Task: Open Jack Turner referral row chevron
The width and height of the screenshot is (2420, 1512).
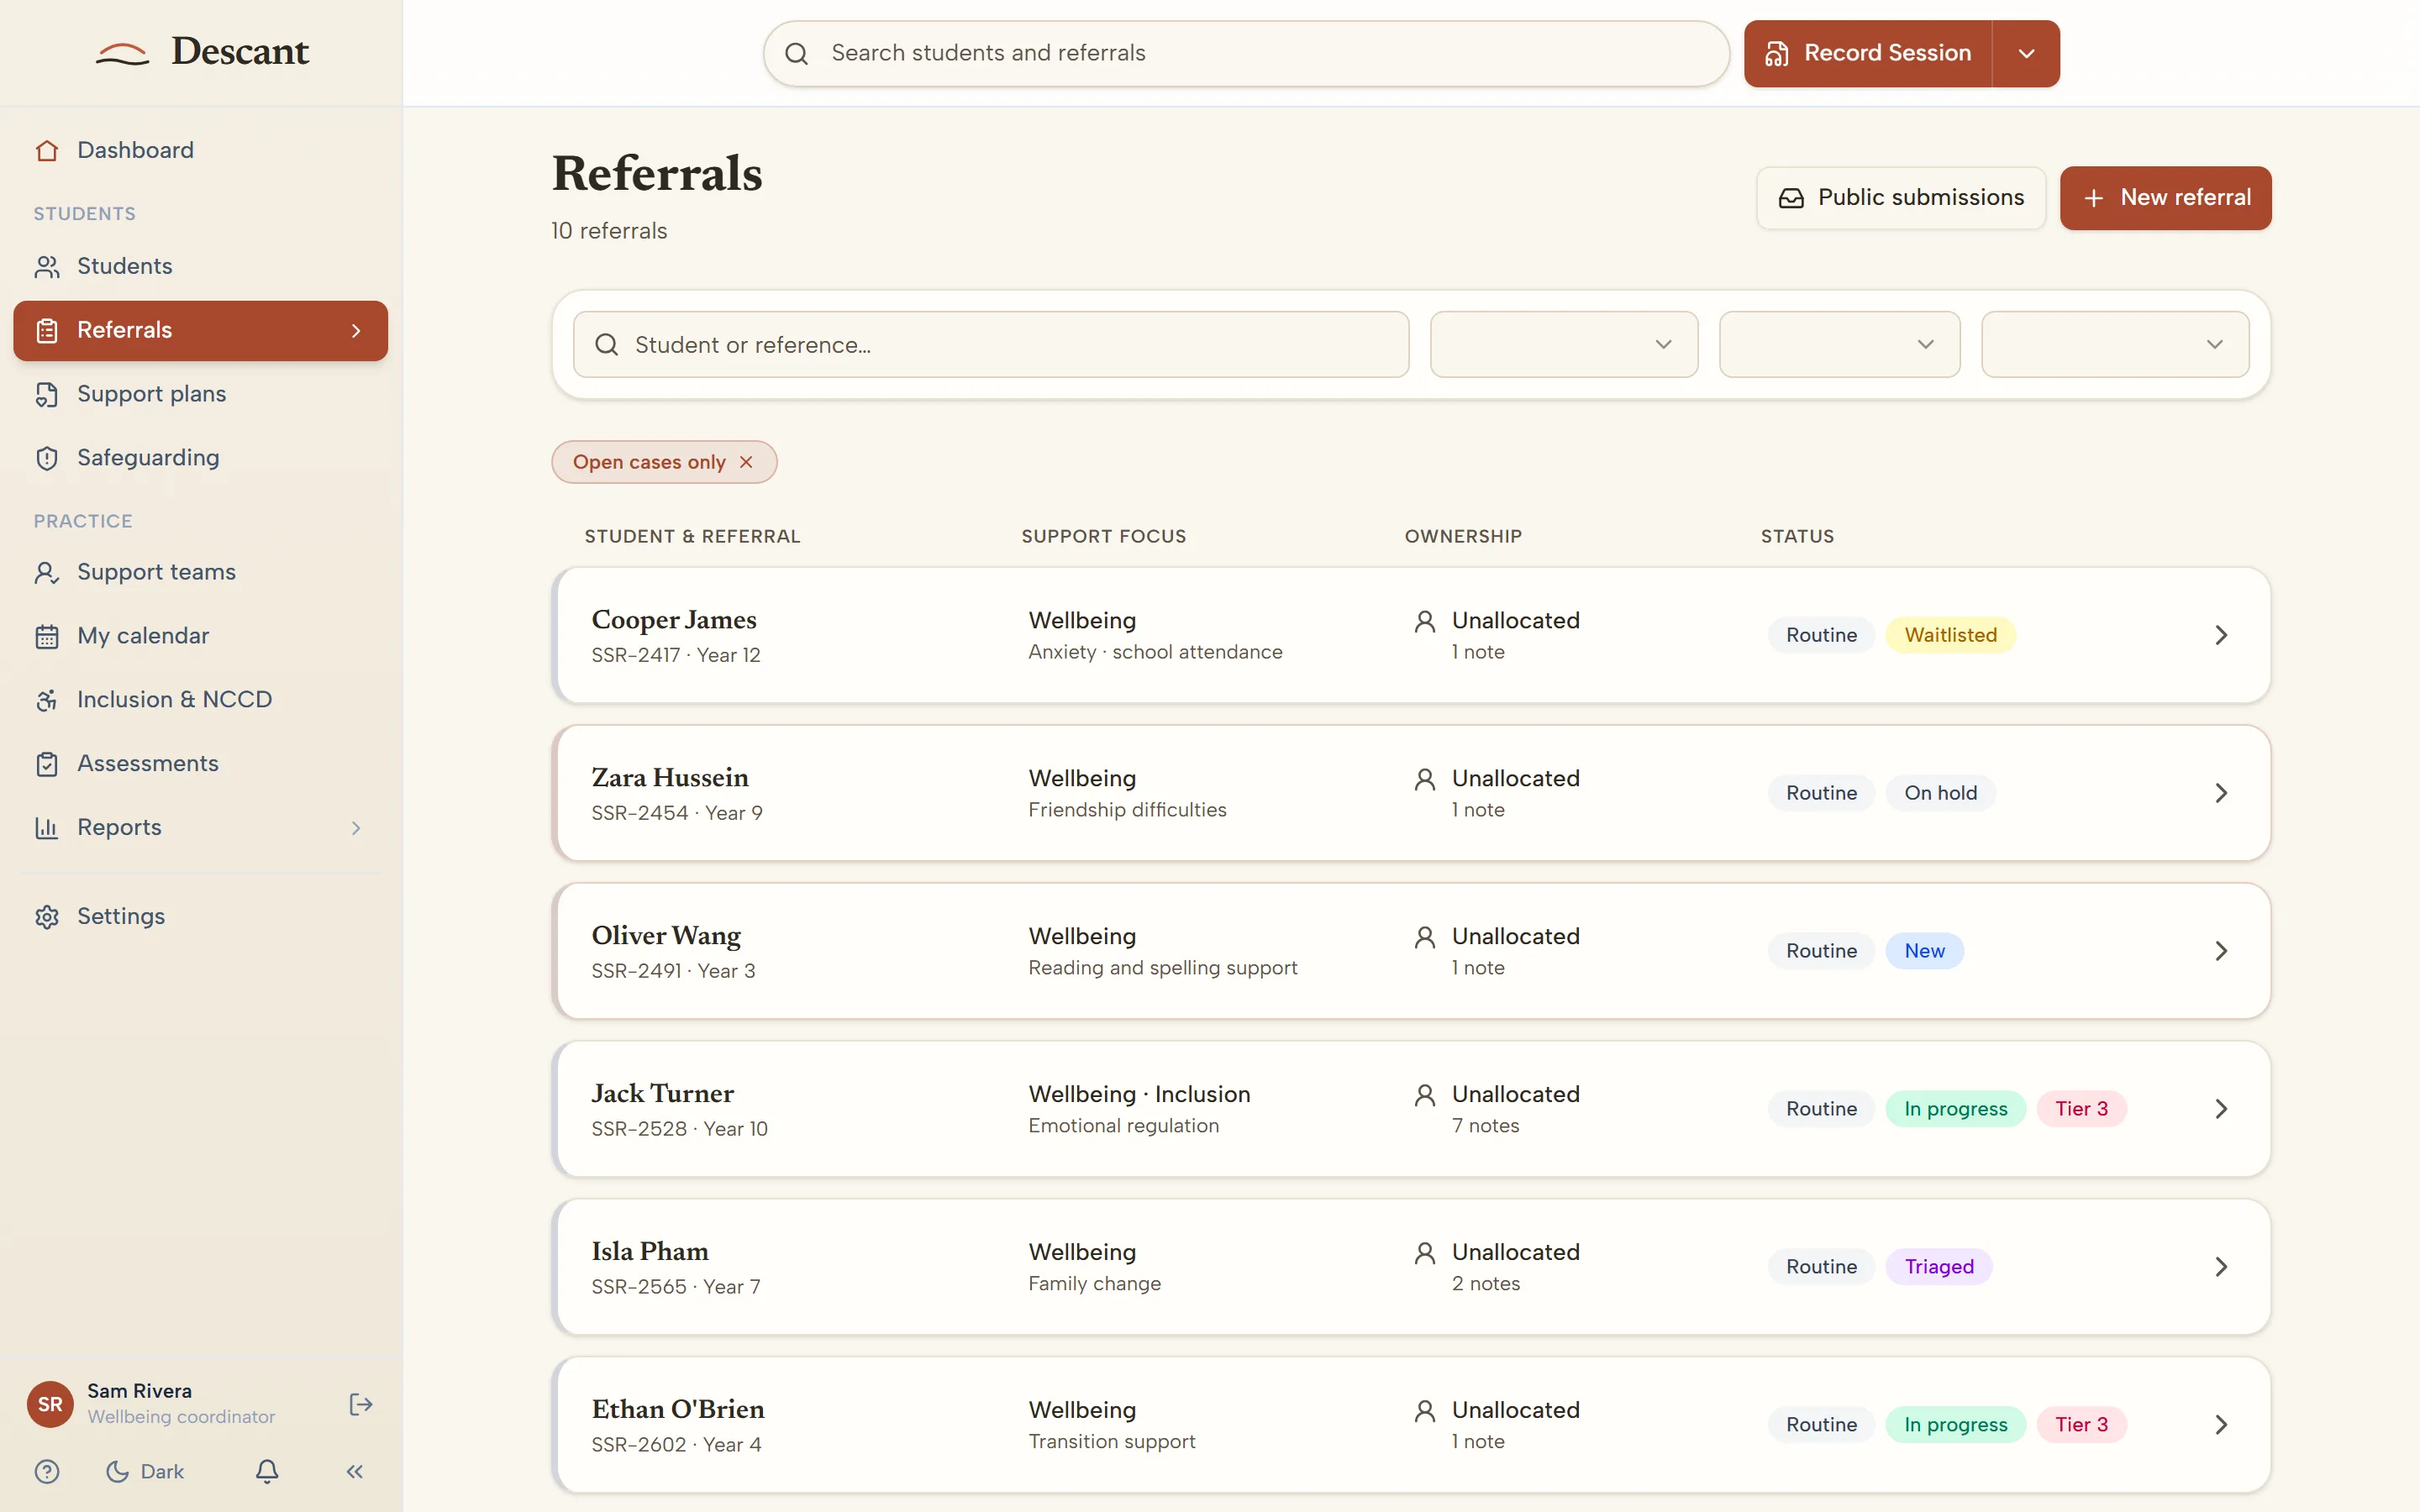Action: 2221,1109
